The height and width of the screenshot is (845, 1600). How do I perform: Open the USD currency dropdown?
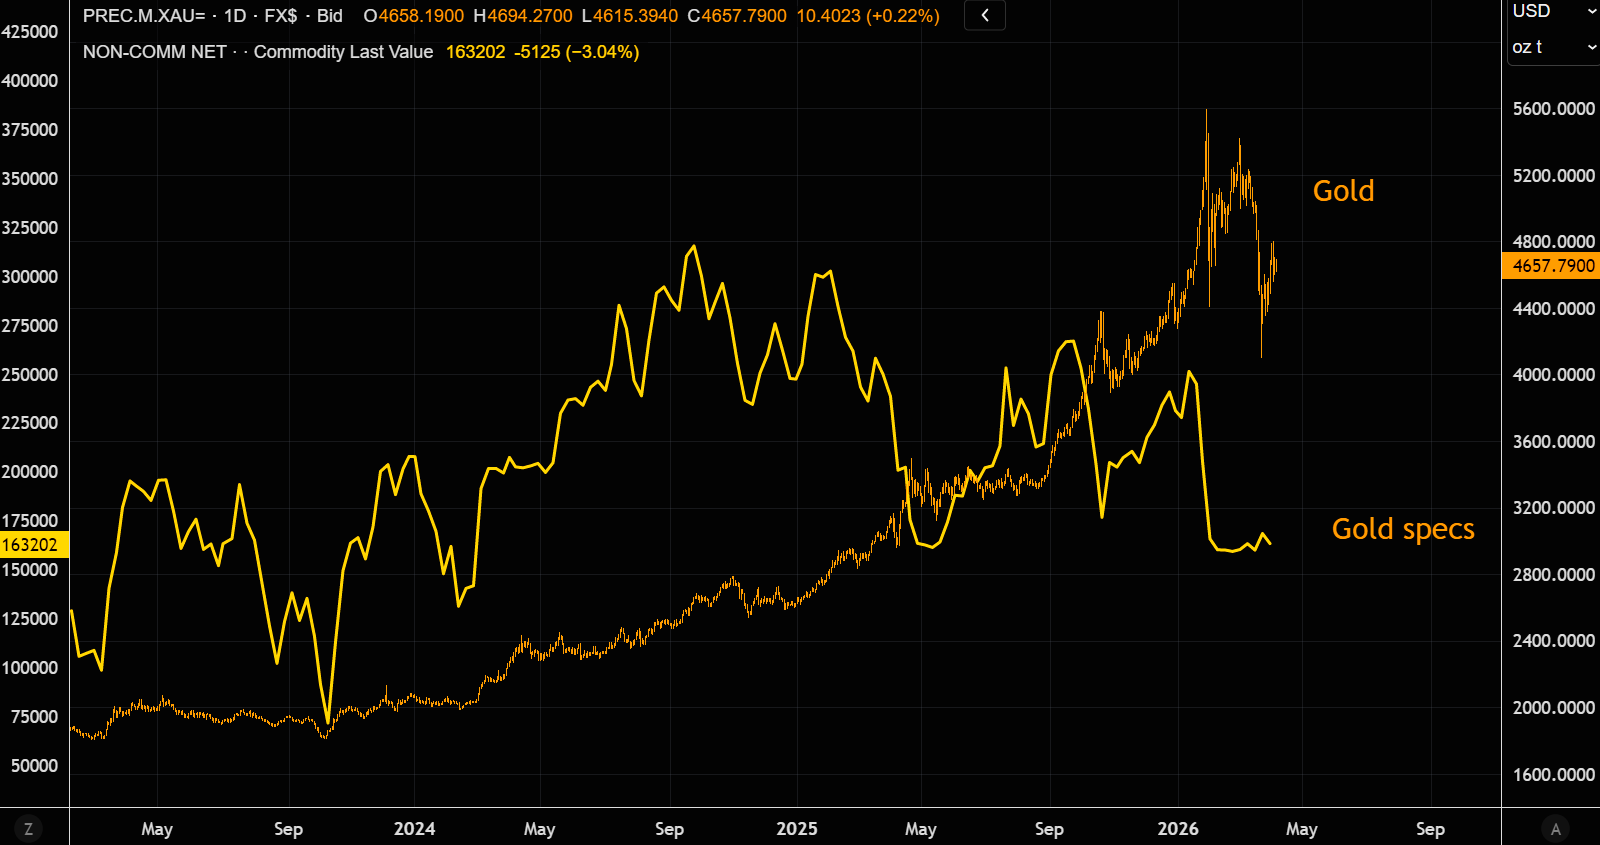click(1553, 12)
